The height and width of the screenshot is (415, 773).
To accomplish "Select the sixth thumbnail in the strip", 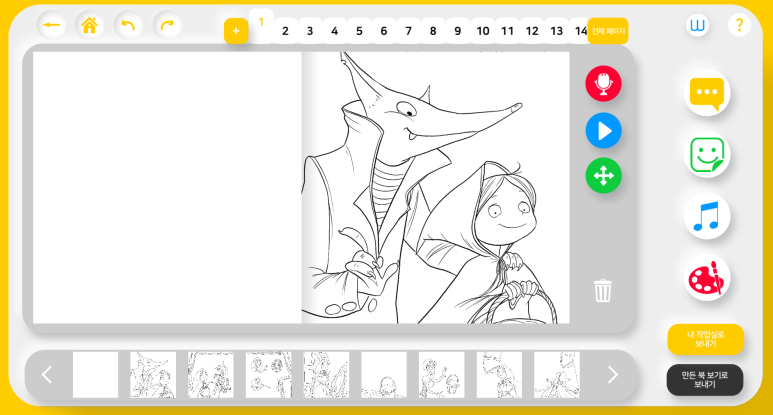I will click(384, 375).
